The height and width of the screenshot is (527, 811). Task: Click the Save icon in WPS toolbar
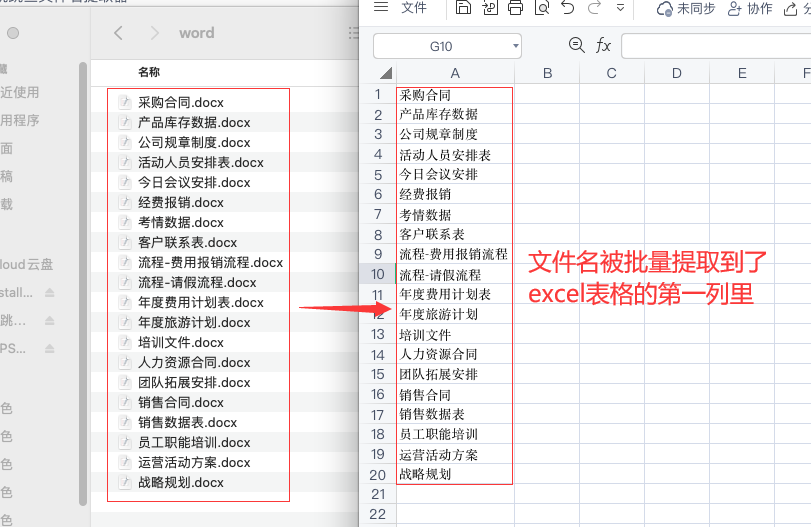(463, 9)
